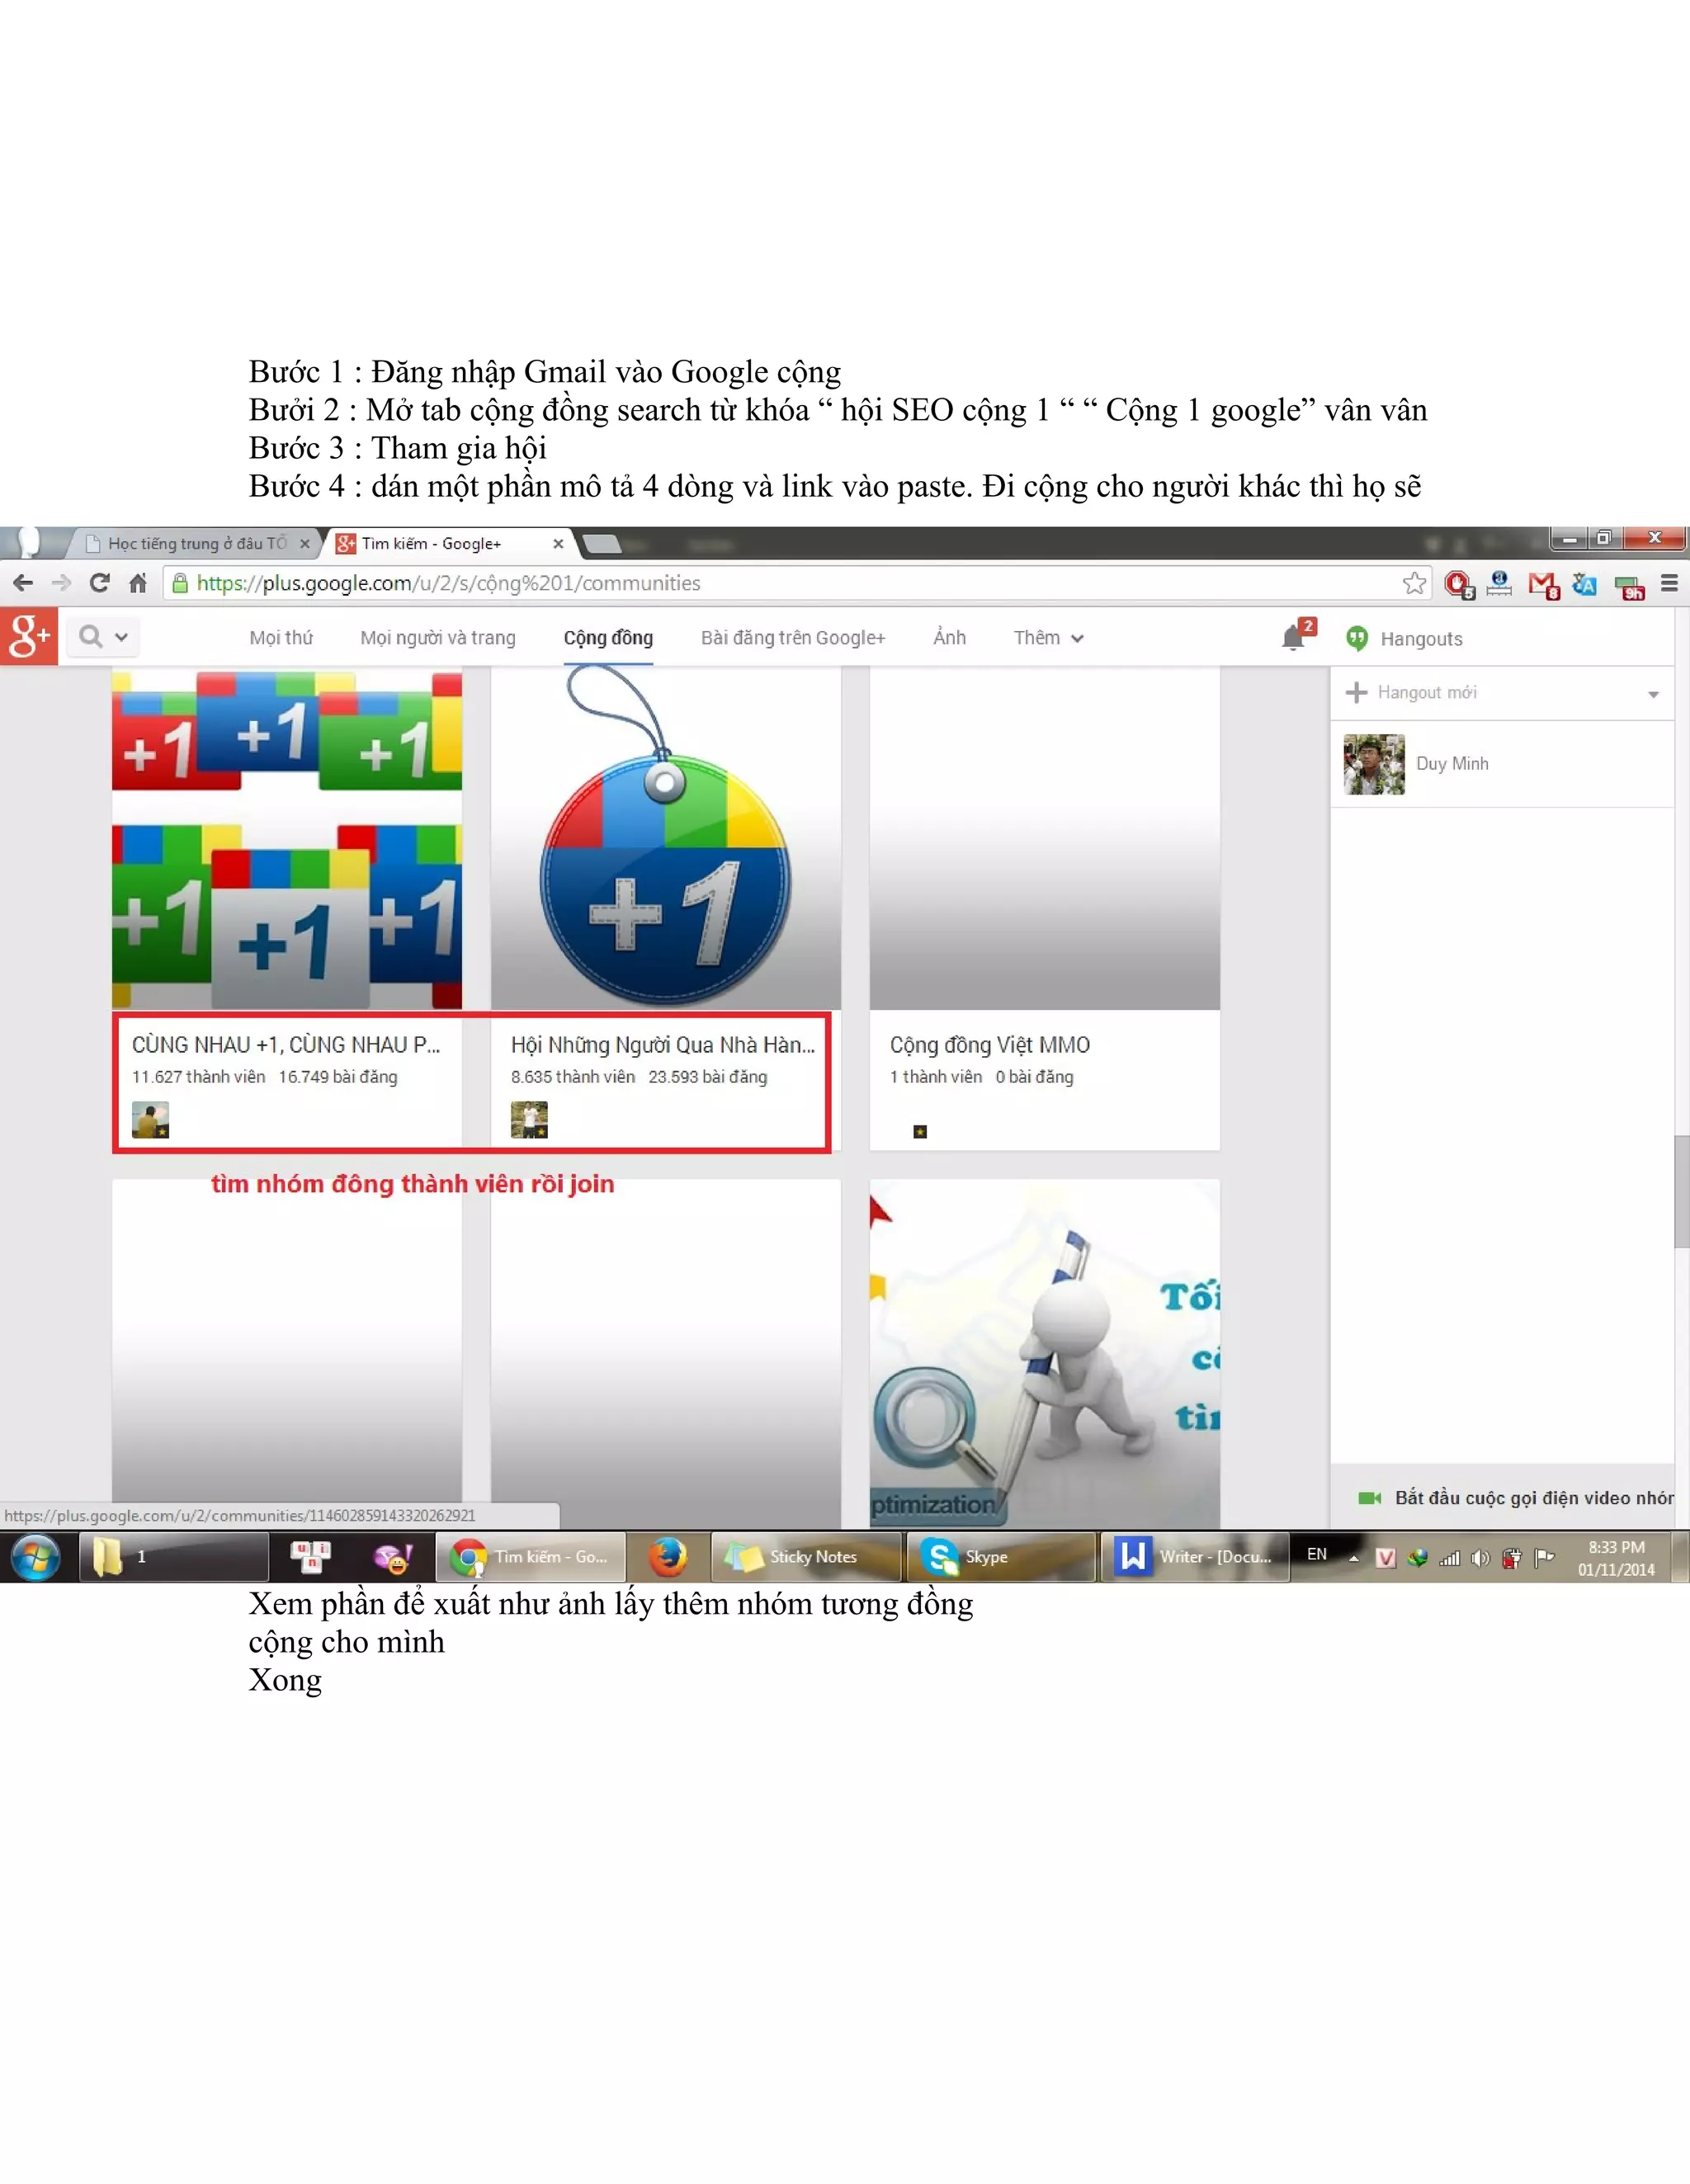Click owner avatar under CÙNG NHAU +1

click(x=150, y=1120)
